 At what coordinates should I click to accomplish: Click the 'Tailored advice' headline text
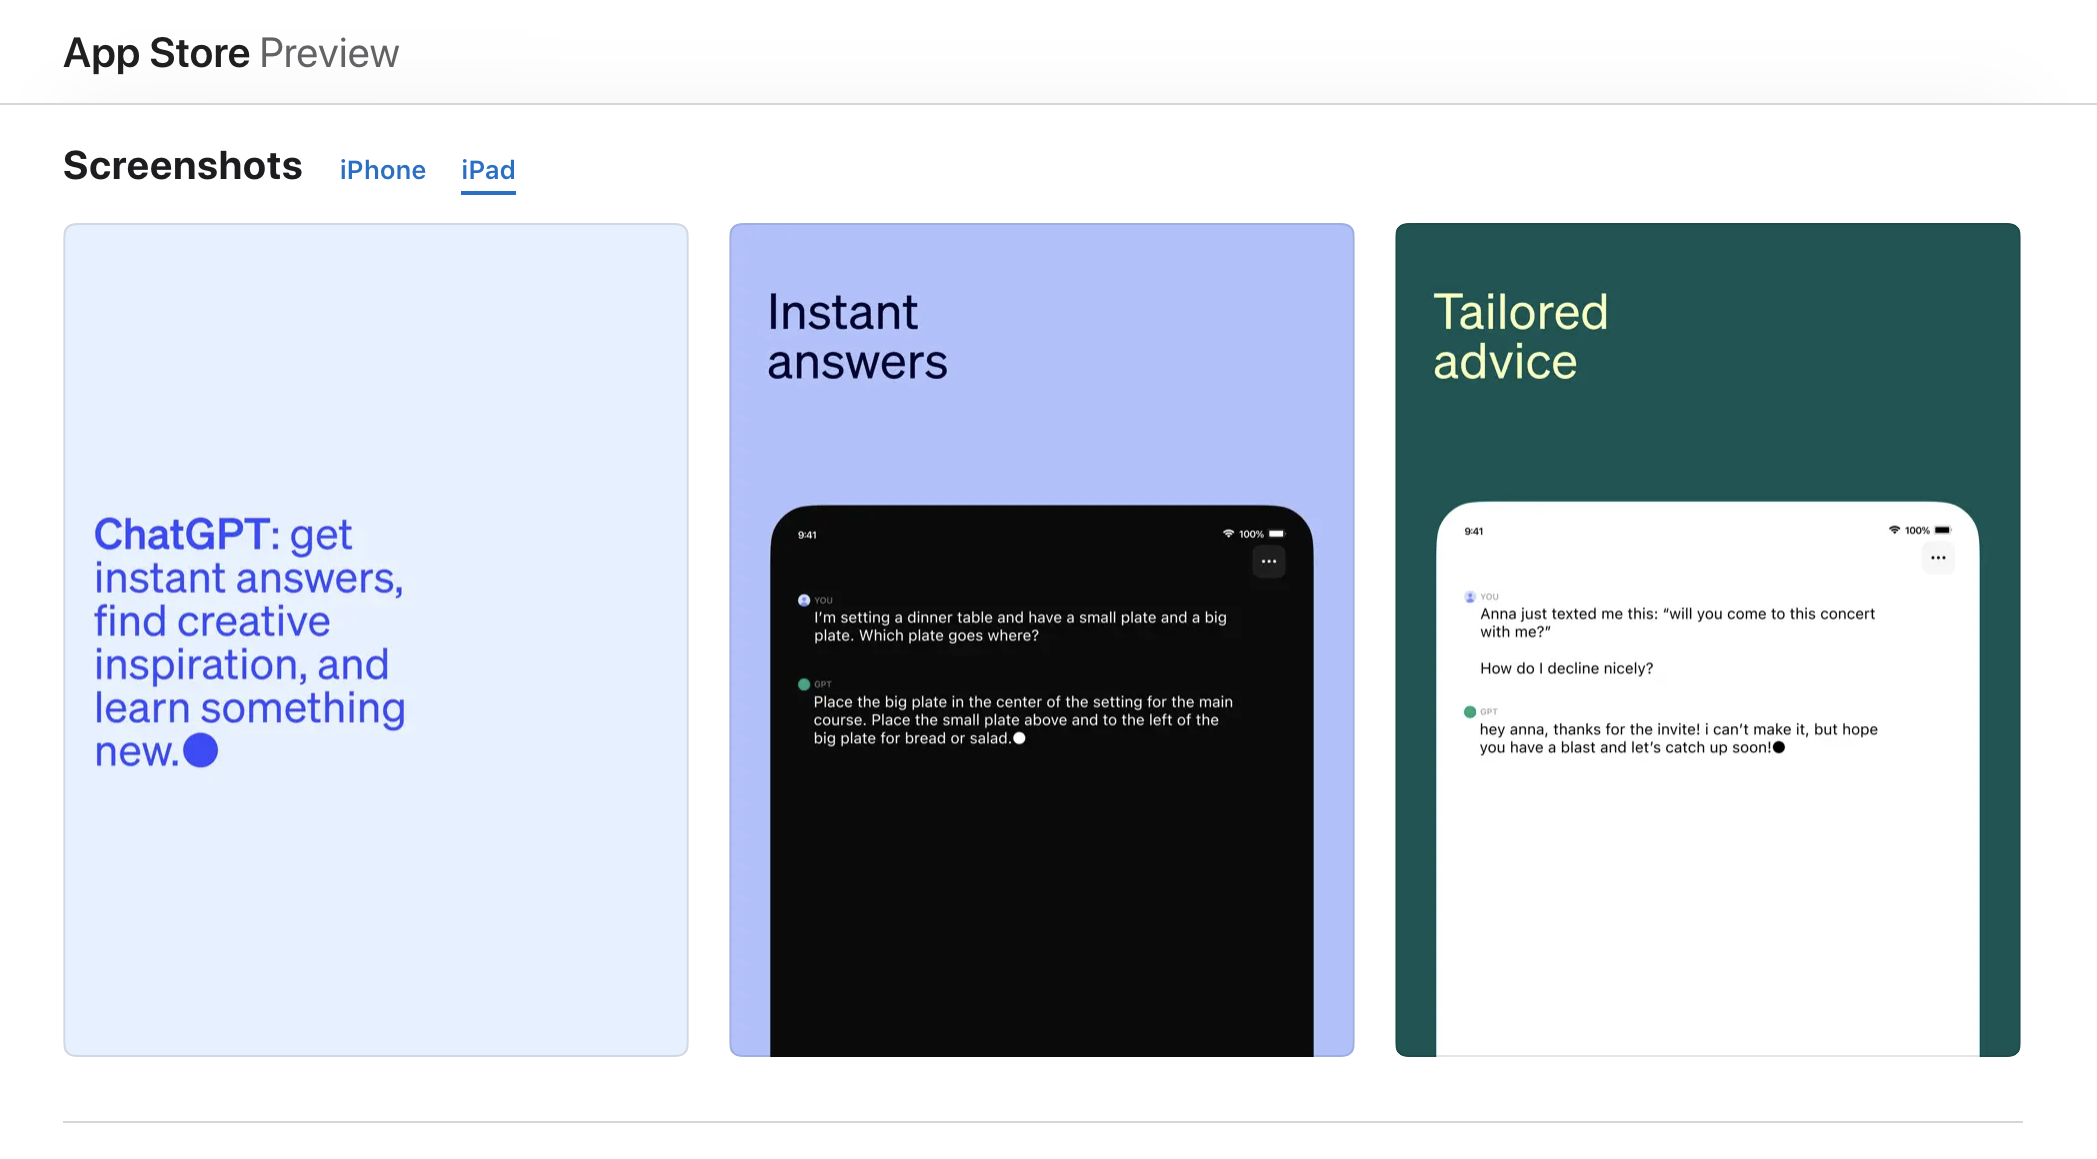tap(1520, 337)
